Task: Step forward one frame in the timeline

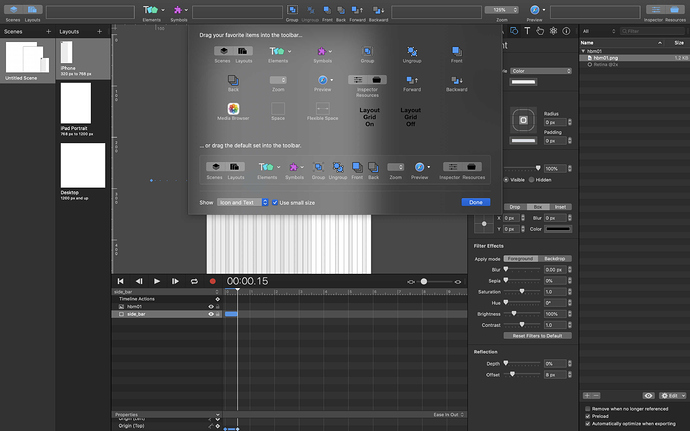Action: tap(175, 281)
